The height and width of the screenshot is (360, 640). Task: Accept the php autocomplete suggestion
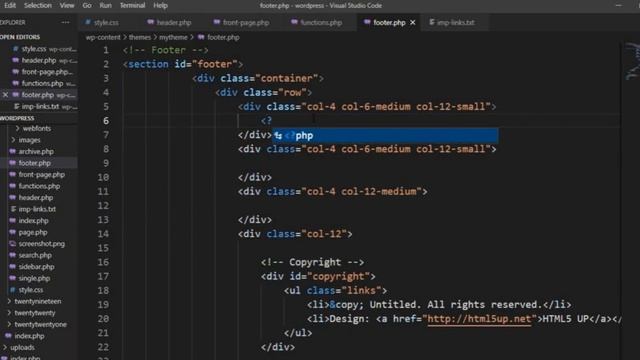[385, 136]
